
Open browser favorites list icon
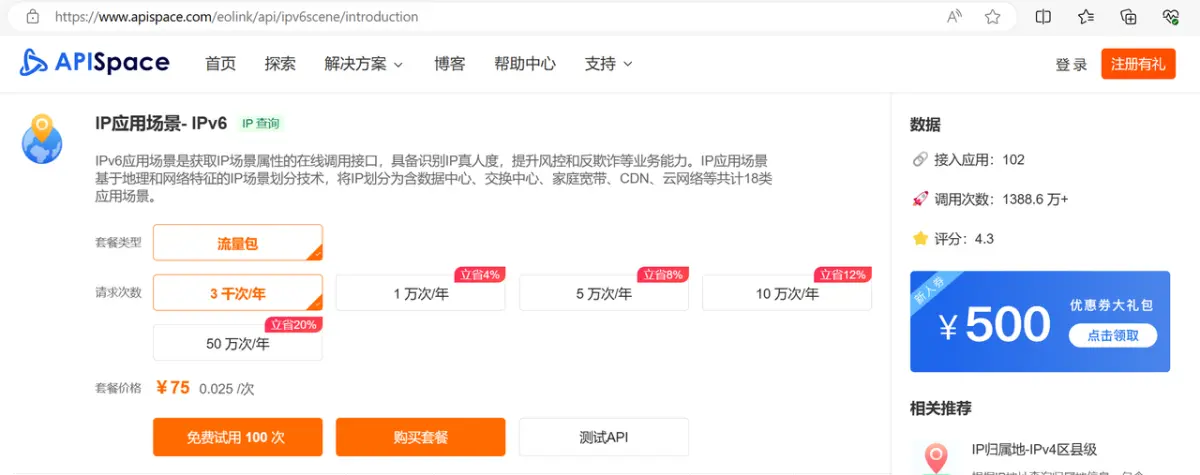[1086, 17]
